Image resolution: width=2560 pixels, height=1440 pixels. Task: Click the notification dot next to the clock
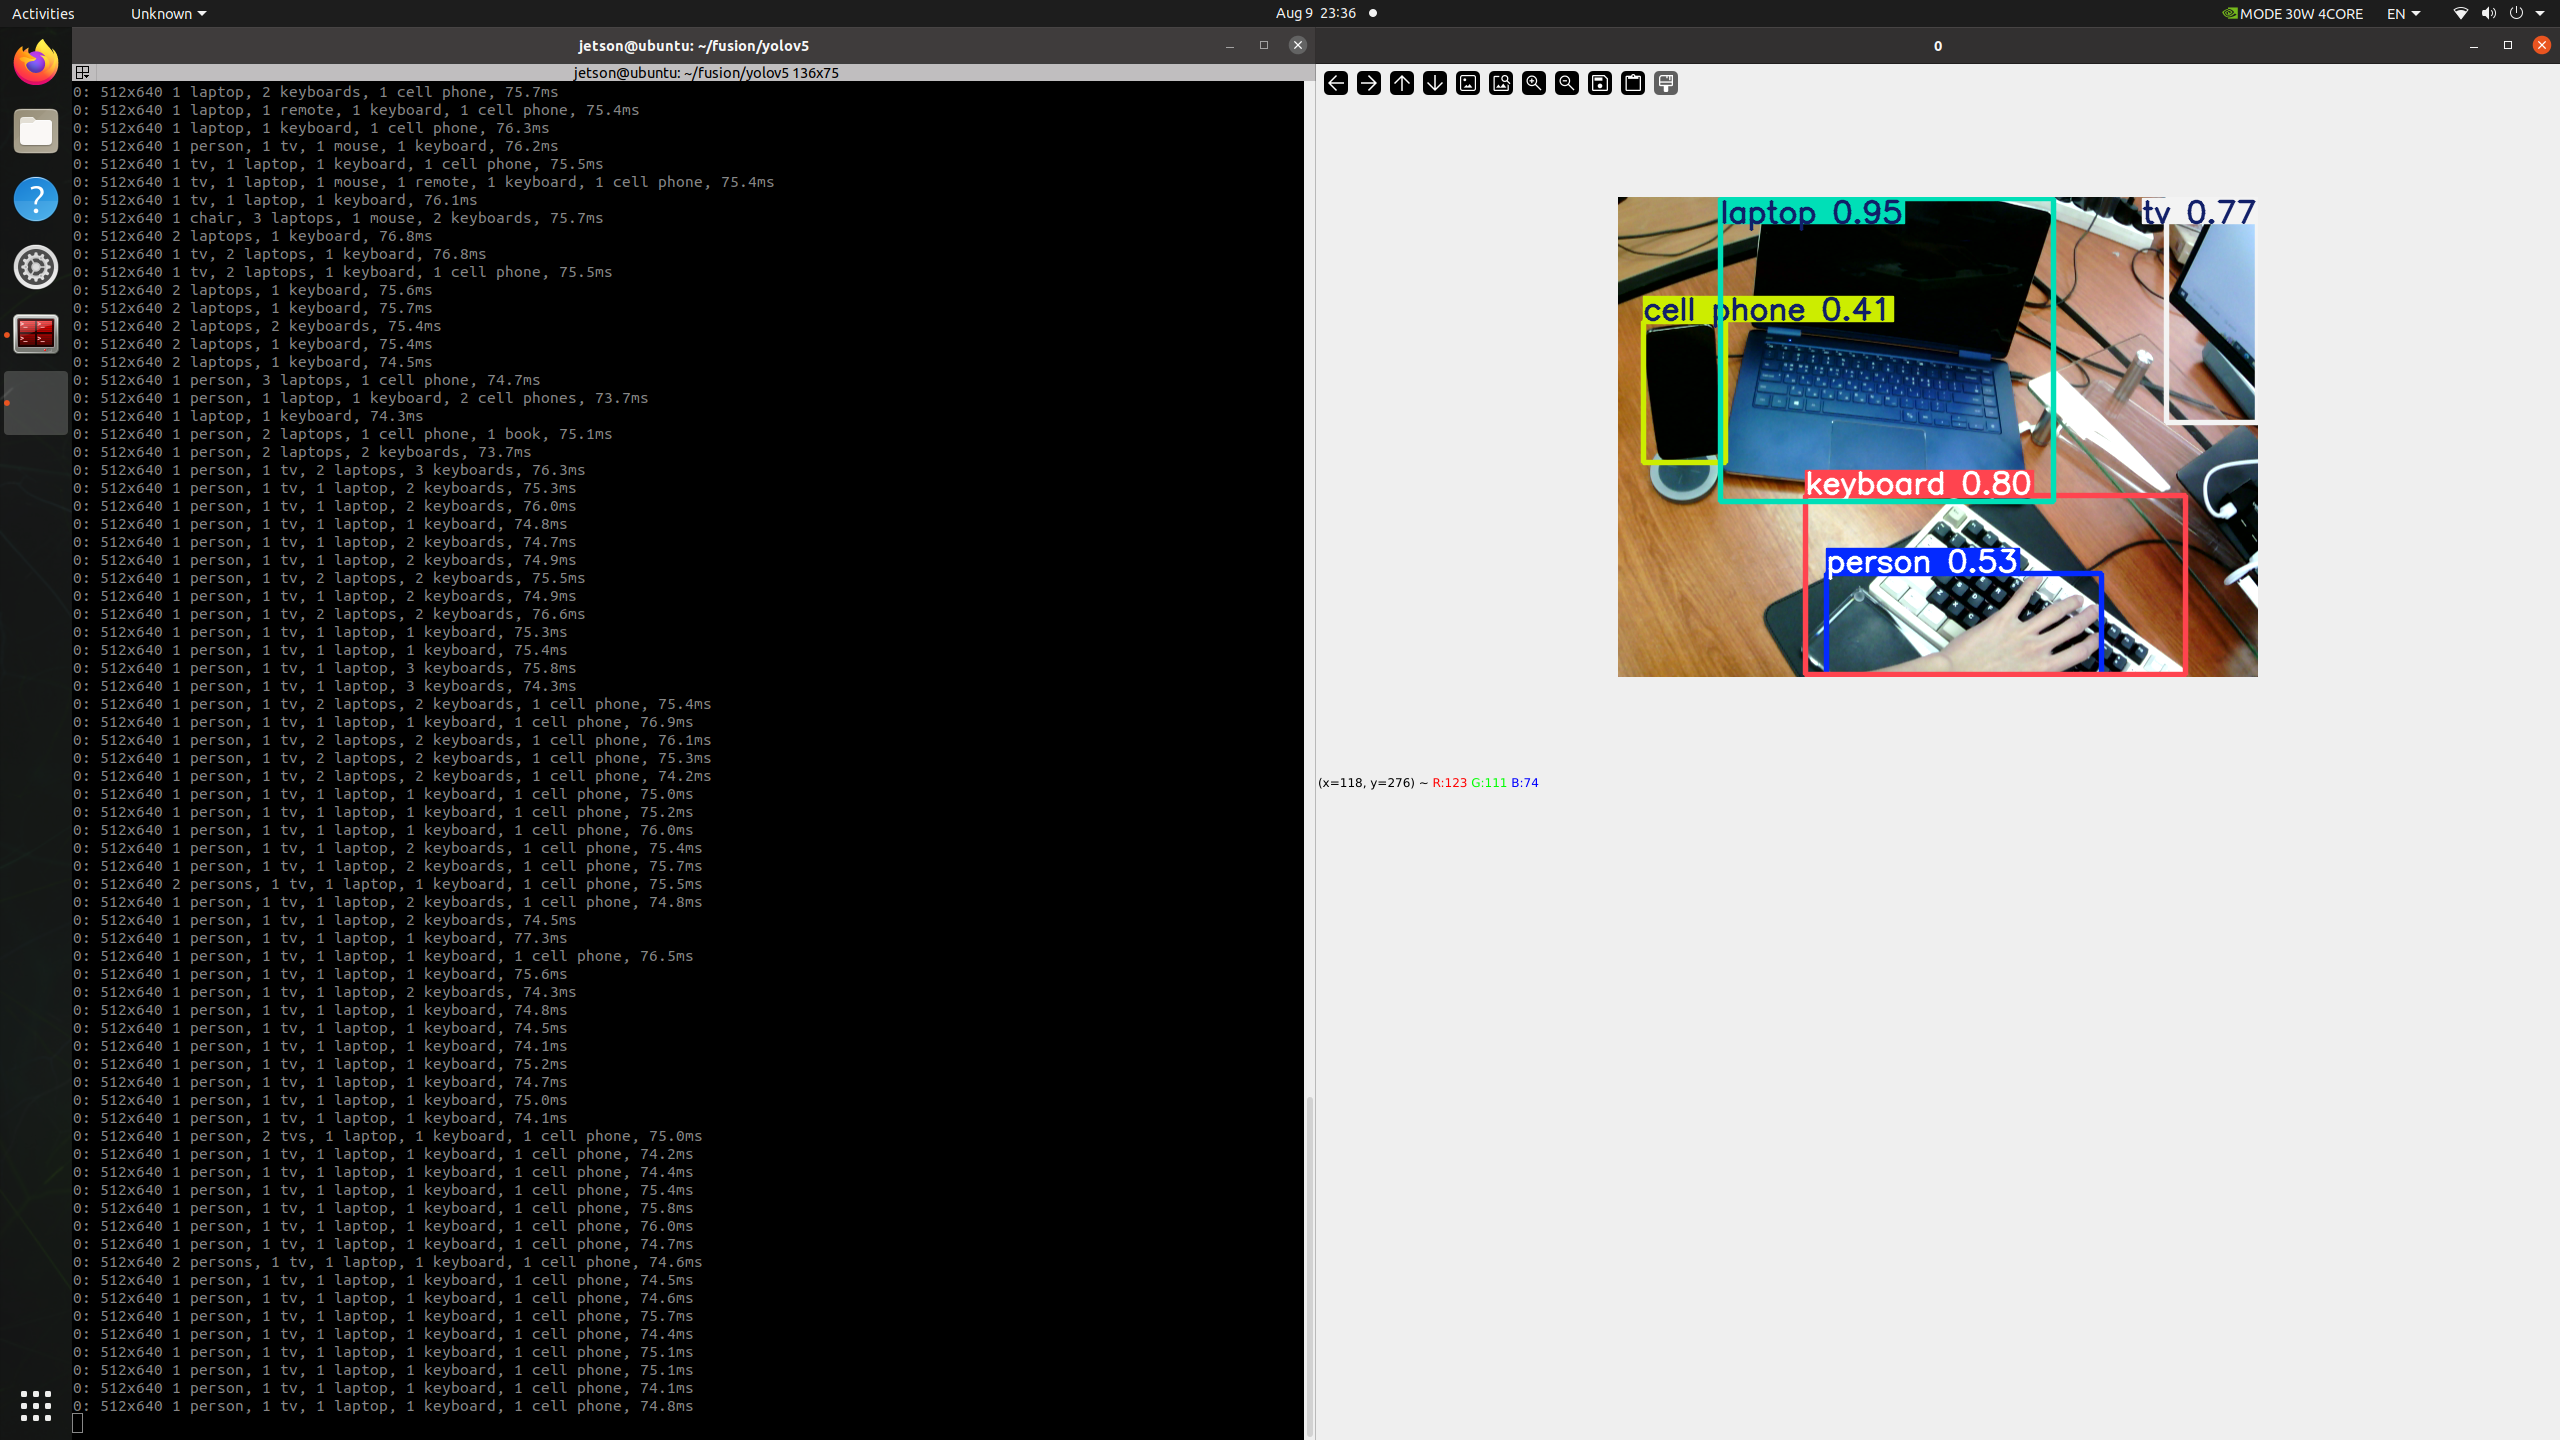click(x=1373, y=13)
